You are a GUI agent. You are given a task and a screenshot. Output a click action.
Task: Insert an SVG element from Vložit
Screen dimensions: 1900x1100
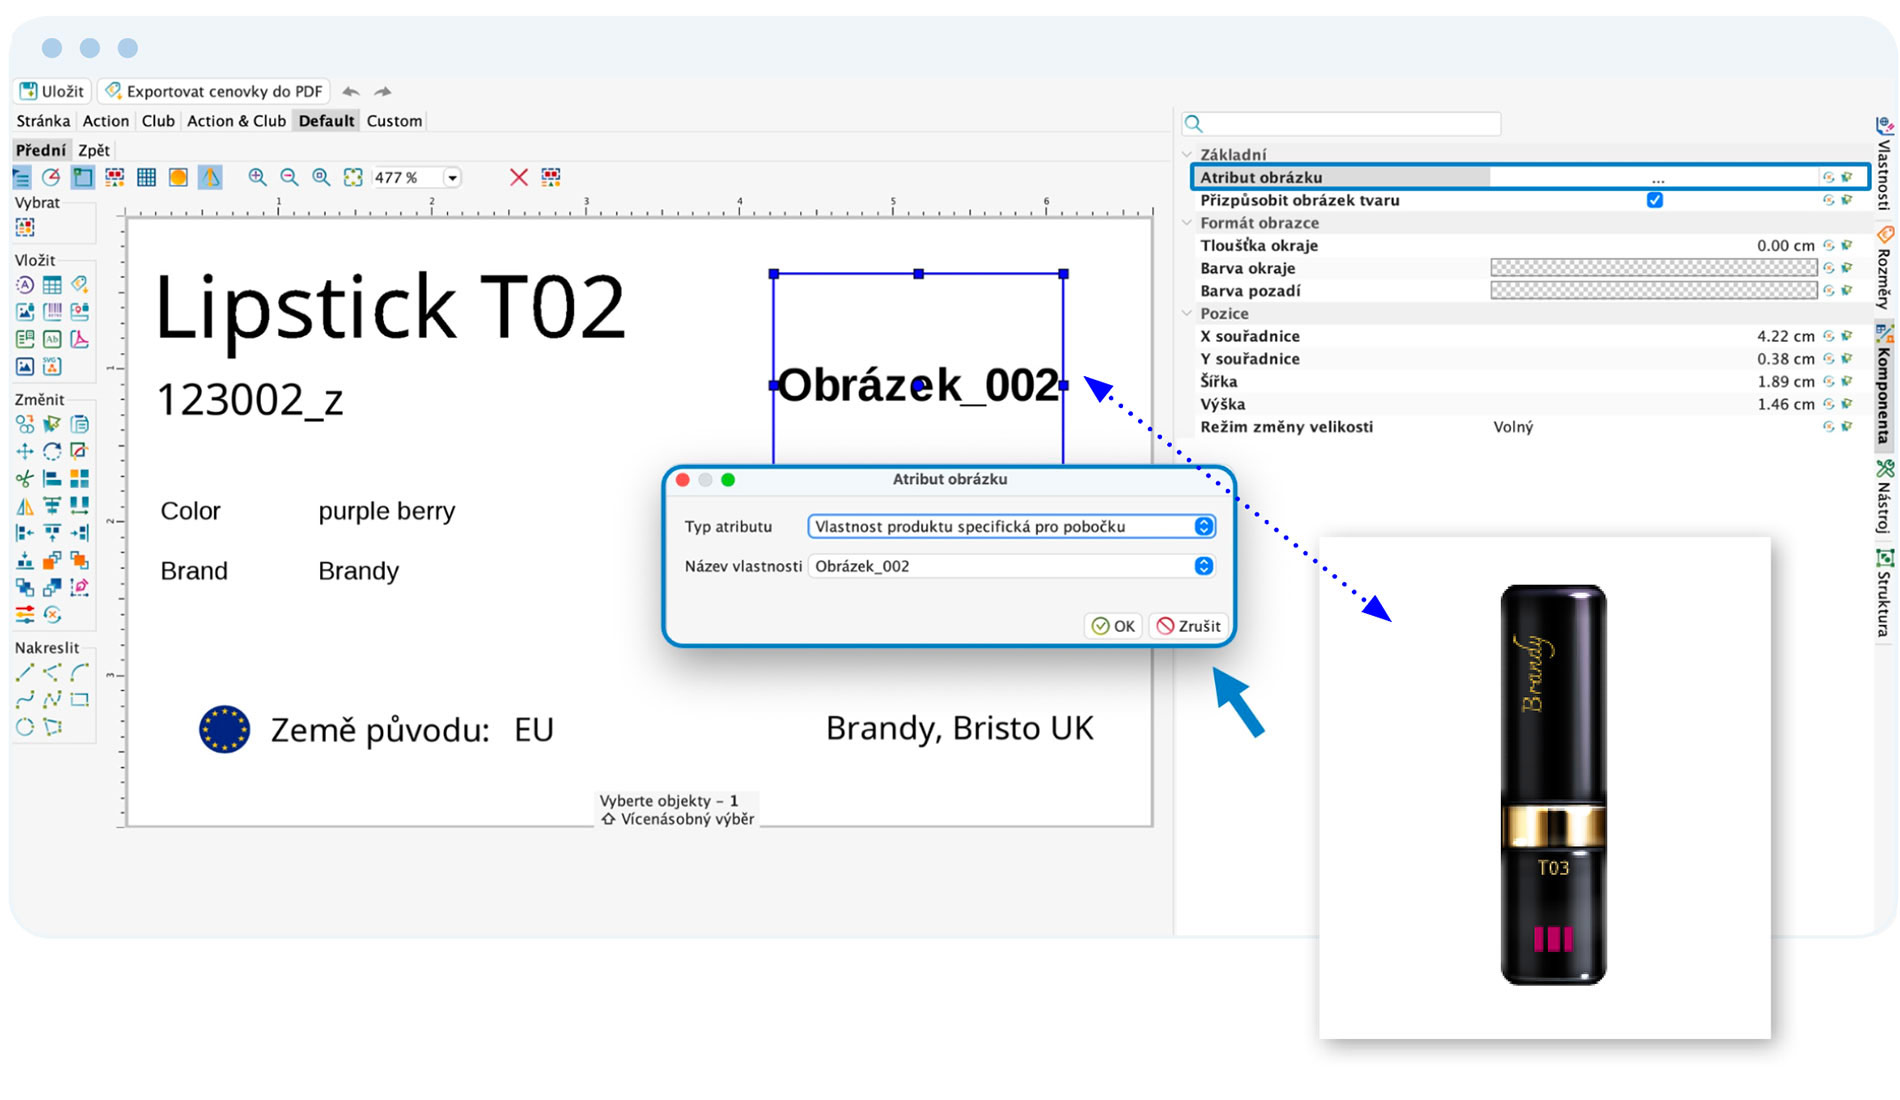pos(52,366)
